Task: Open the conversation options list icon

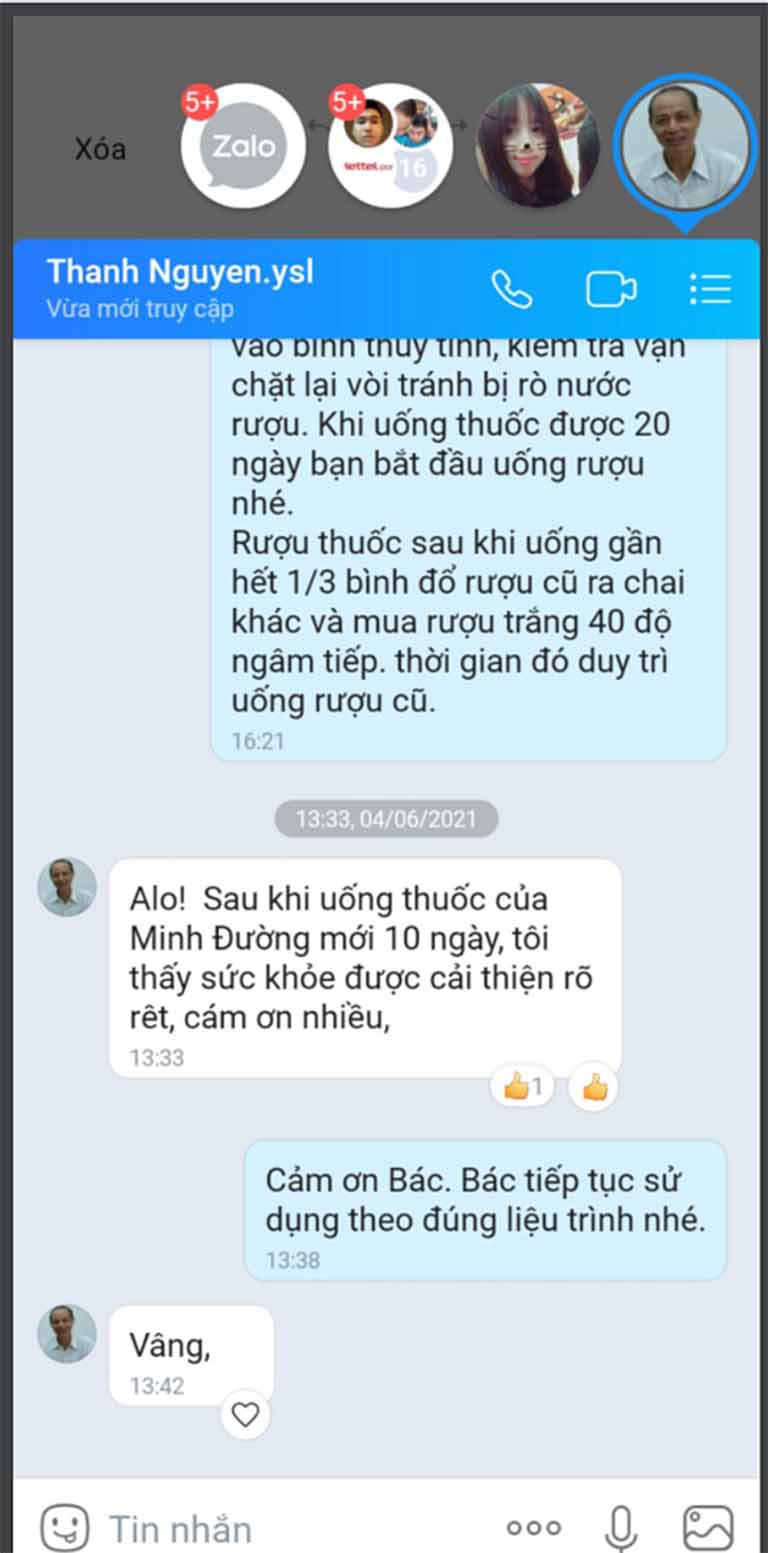Action: 711,289
